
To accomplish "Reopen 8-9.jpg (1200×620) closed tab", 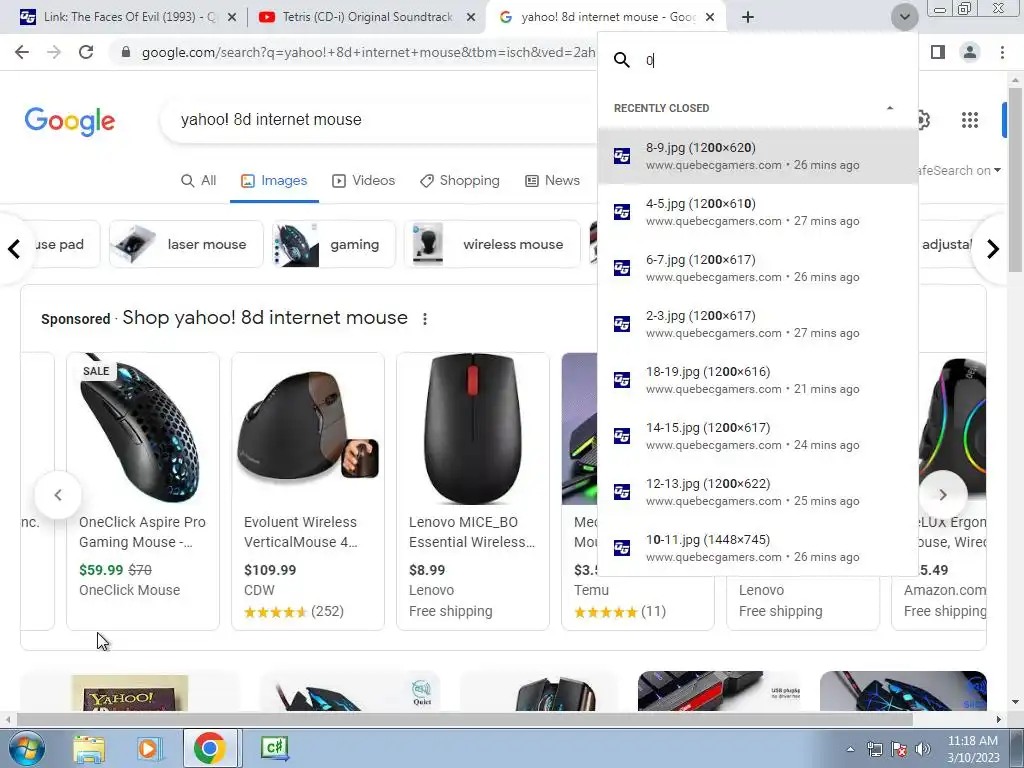I will click(x=758, y=156).
